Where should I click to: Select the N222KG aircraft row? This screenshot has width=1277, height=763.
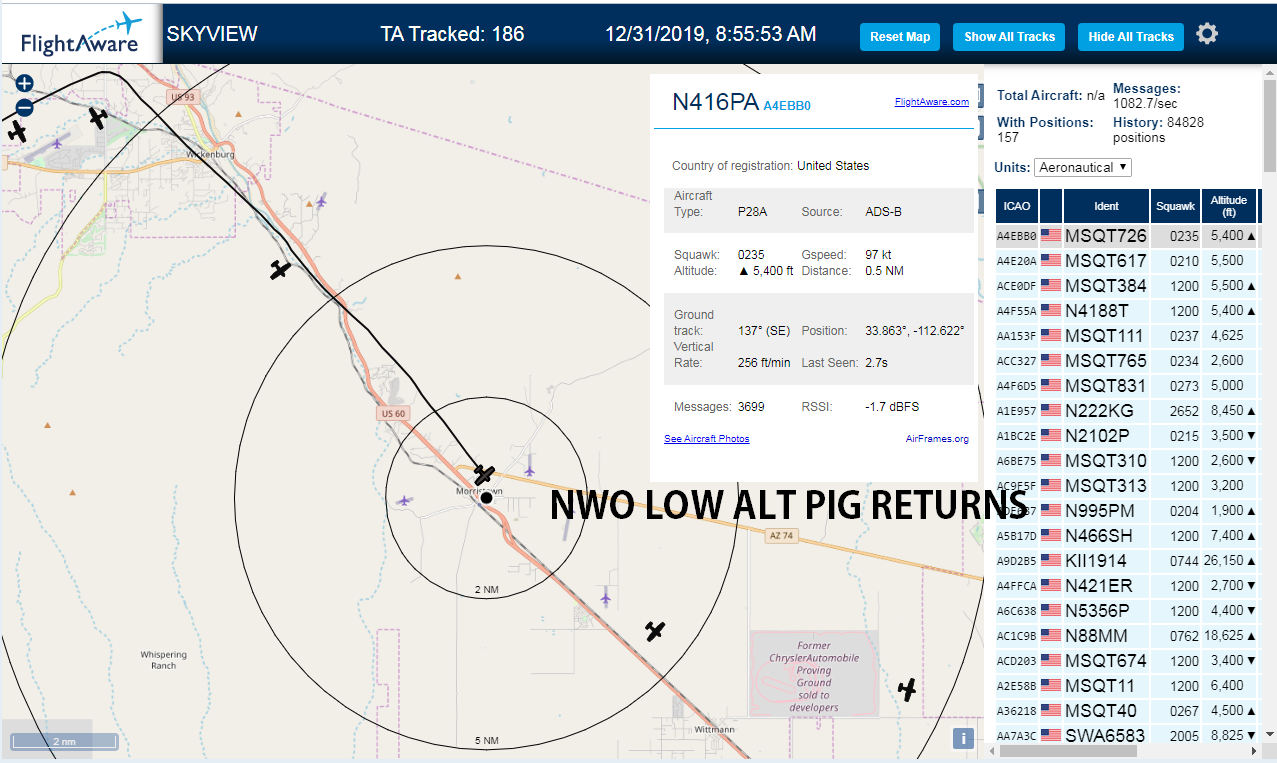click(1127, 411)
